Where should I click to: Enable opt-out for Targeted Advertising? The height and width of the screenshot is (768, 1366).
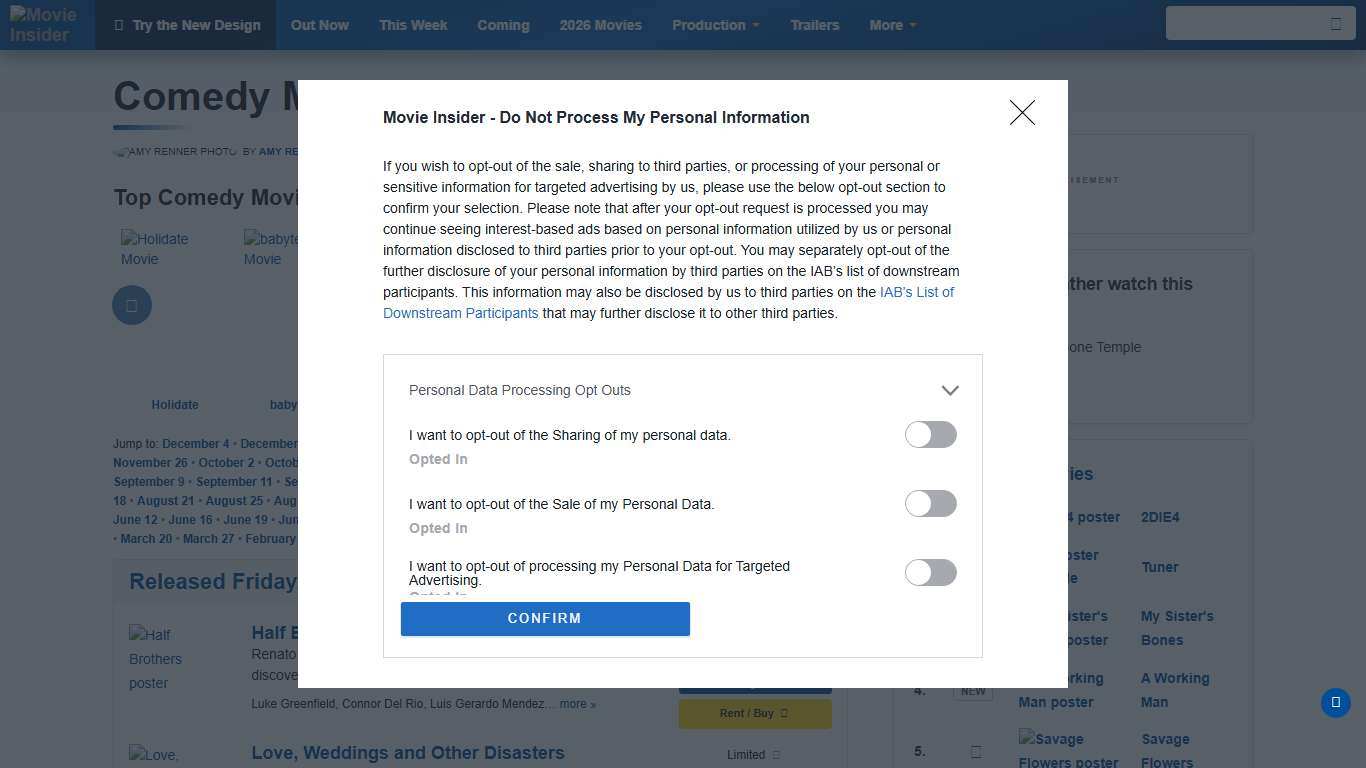click(x=930, y=572)
